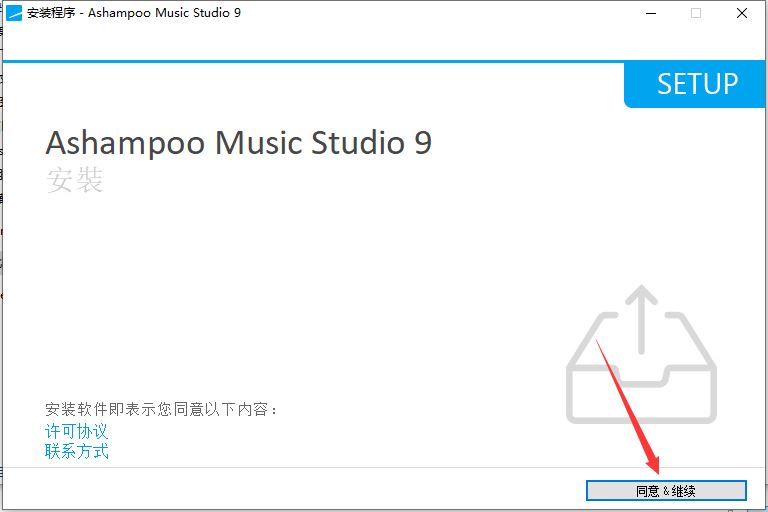The height and width of the screenshot is (512, 768).
Task: Click the separator line above 同意 & 继续
Action: click(x=382, y=467)
